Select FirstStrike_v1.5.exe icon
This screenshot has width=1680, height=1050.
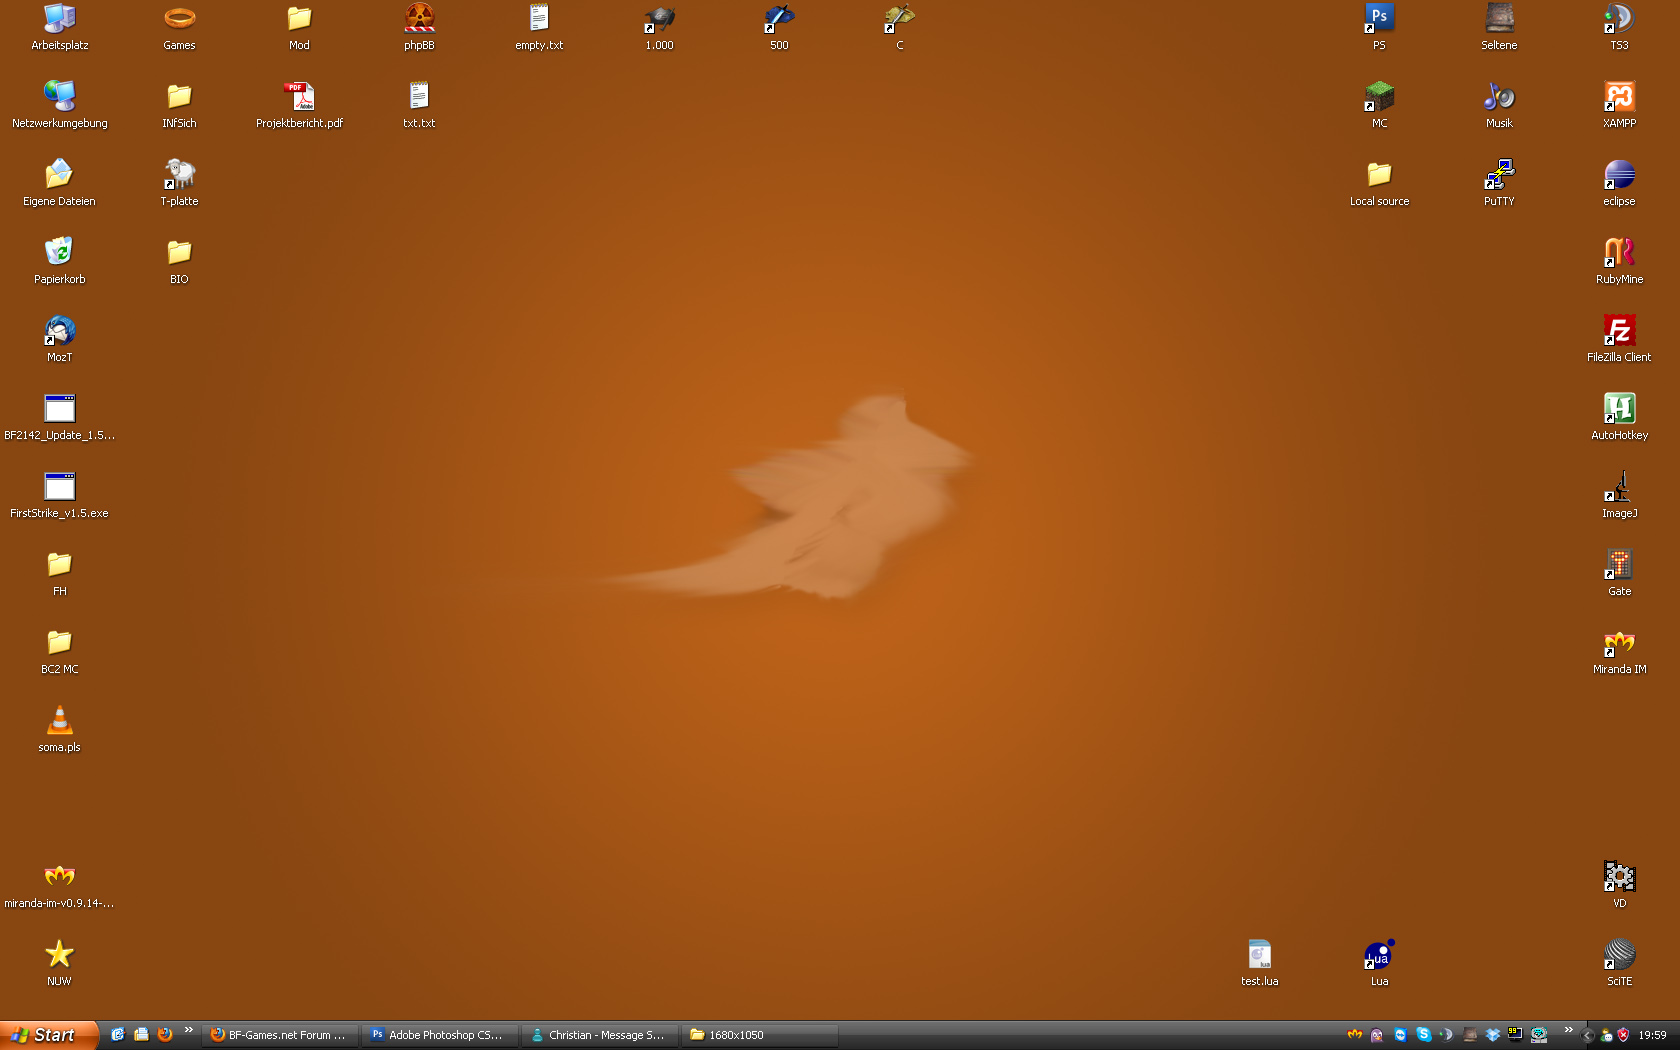coord(60,494)
